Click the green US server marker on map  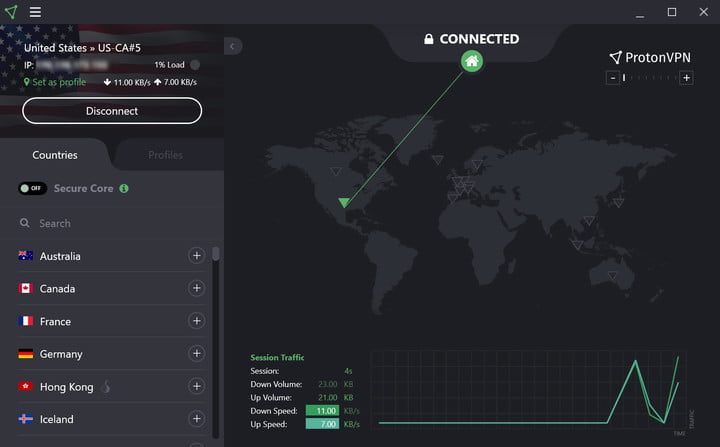pyautogui.click(x=344, y=203)
